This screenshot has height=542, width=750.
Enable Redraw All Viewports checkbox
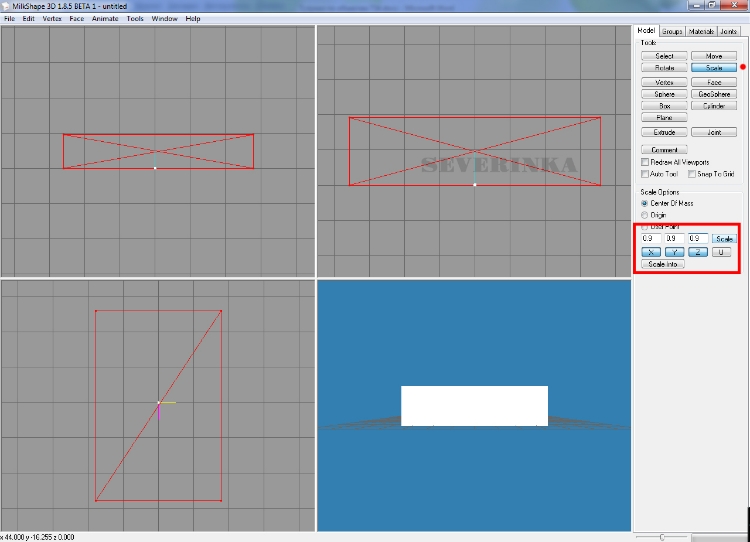coord(645,162)
